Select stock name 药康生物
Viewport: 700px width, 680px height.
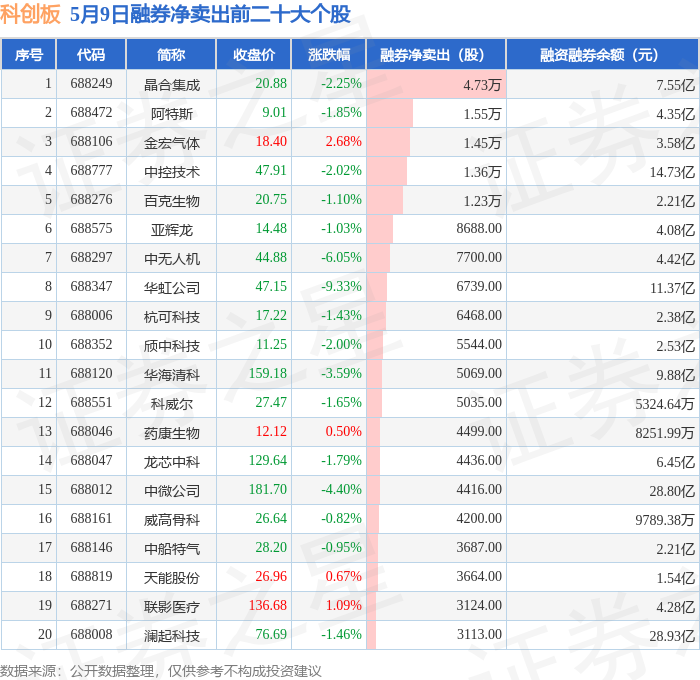[x=171, y=433]
